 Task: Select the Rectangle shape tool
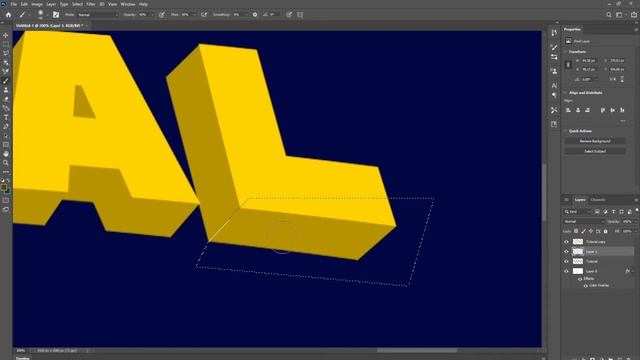[6, 145]
